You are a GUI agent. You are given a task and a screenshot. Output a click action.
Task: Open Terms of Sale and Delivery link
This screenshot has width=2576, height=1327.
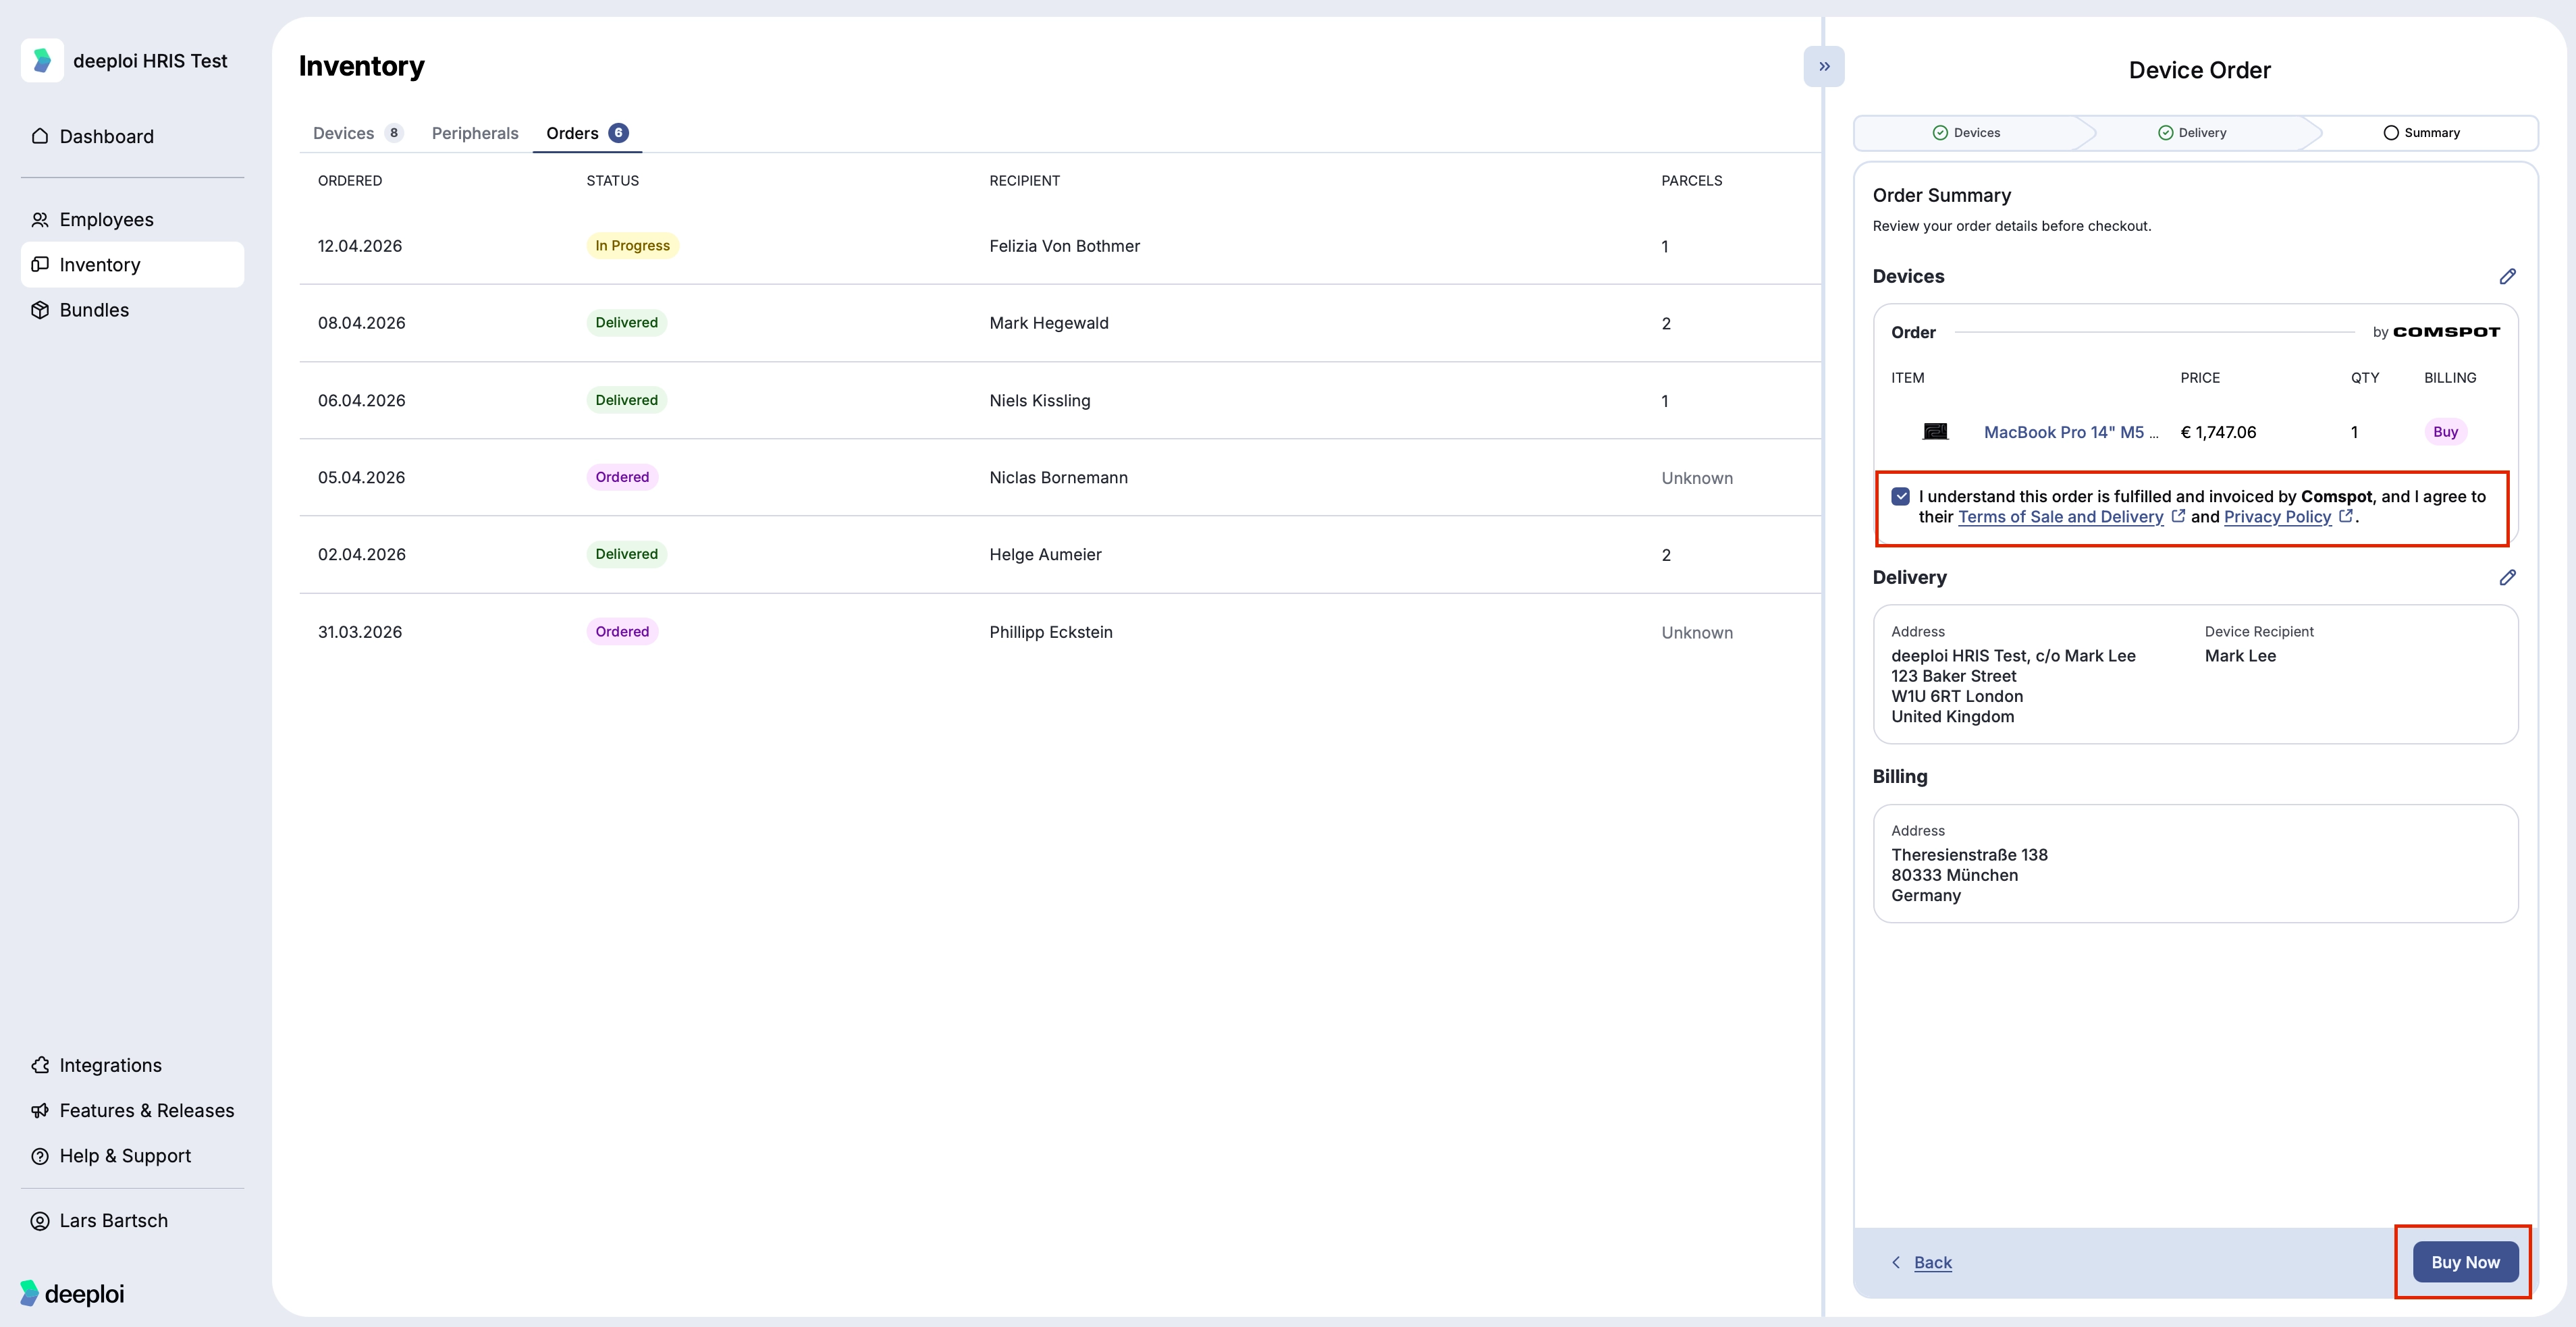pos(2060,516)
